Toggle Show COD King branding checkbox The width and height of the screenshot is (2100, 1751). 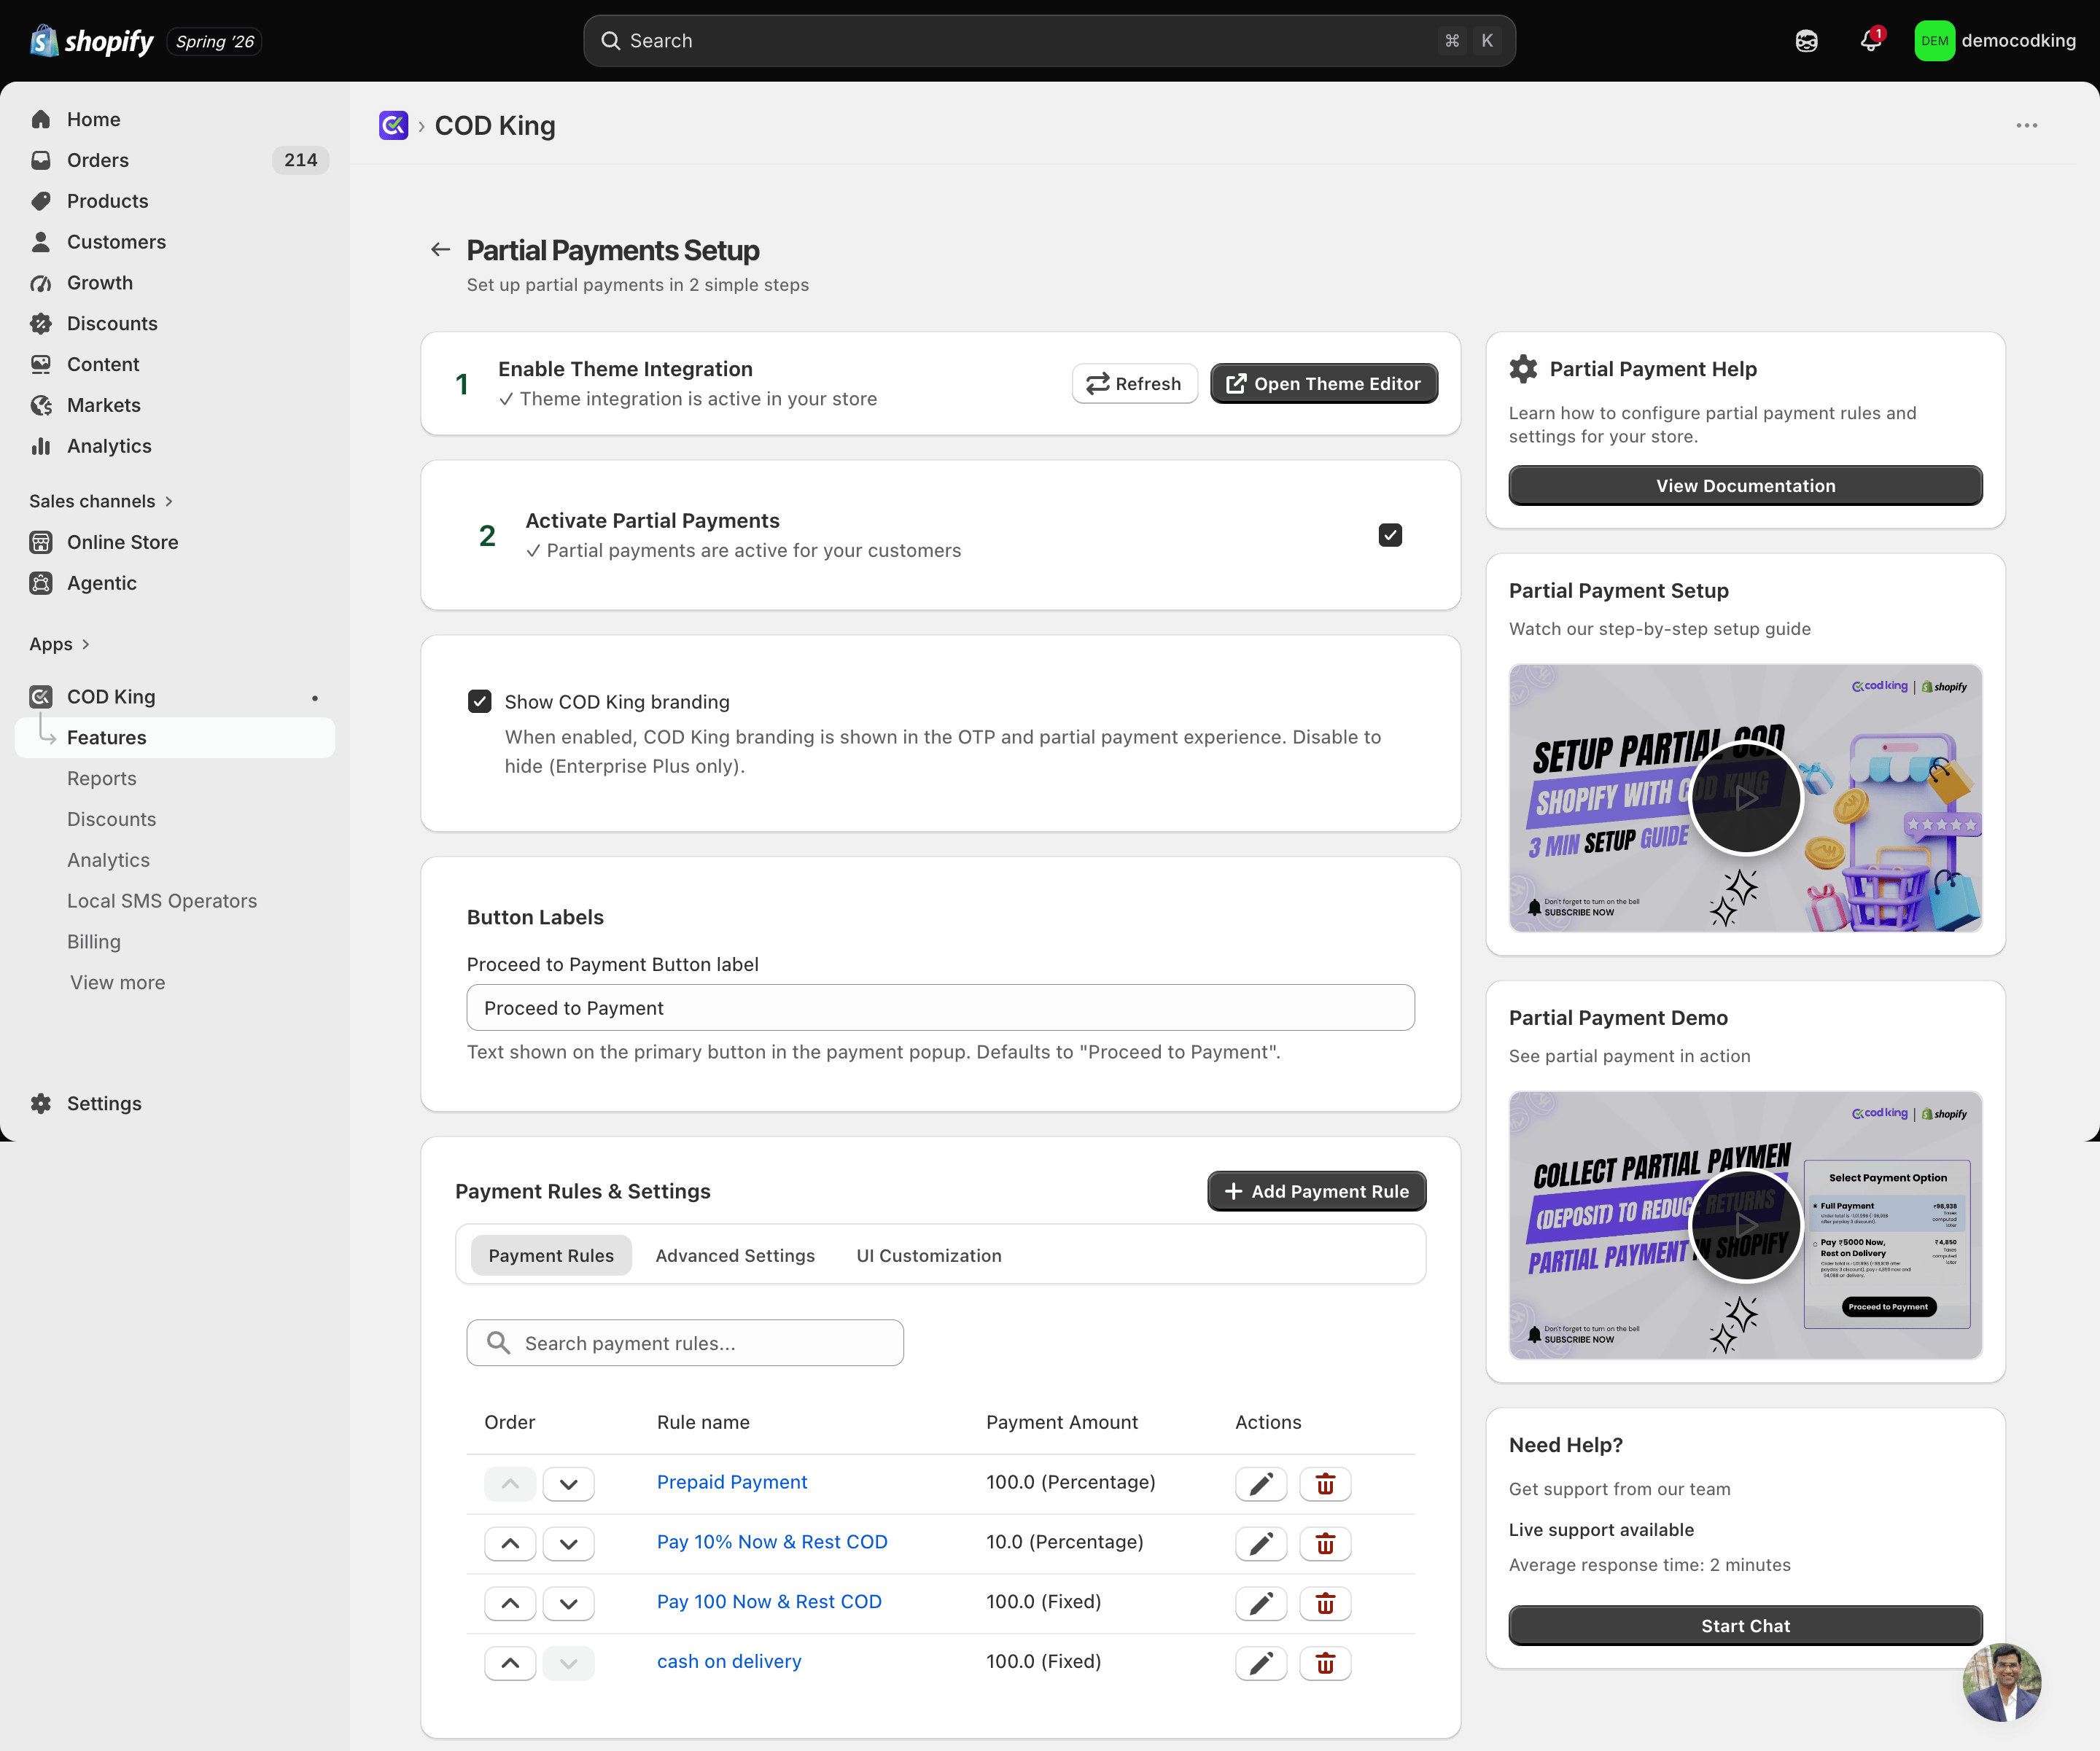[x=480, y=702]
